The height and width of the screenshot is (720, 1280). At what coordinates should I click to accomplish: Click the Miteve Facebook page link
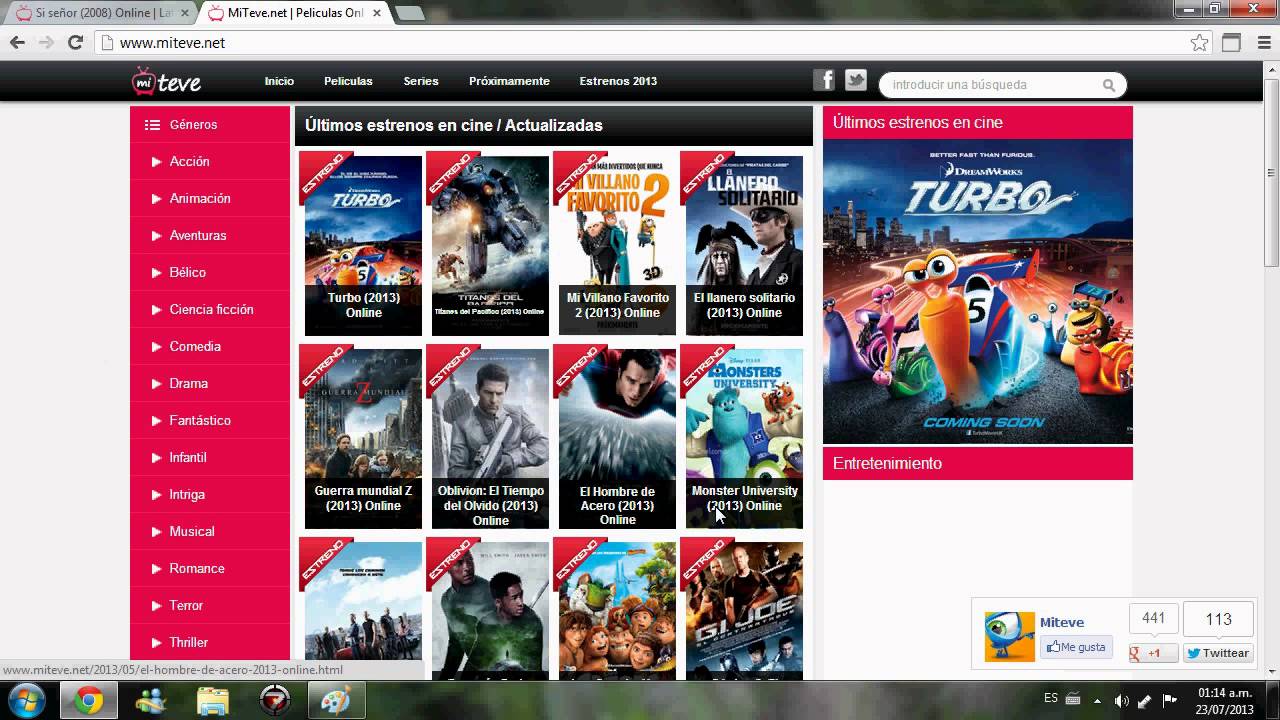[x=1062, y=622]
